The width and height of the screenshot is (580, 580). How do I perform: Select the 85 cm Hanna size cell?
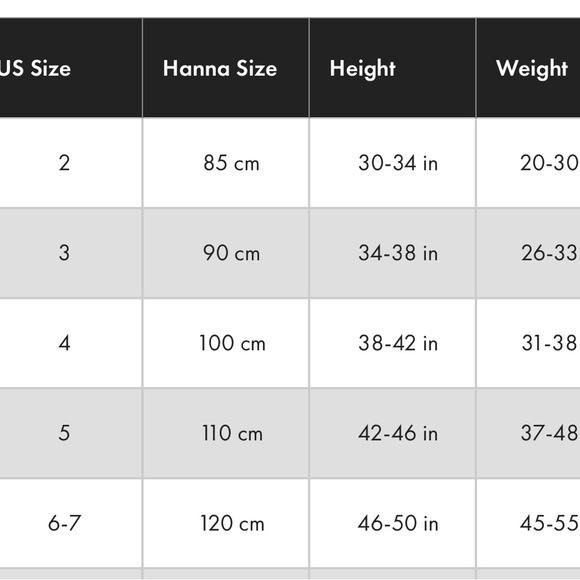point(226,163)
